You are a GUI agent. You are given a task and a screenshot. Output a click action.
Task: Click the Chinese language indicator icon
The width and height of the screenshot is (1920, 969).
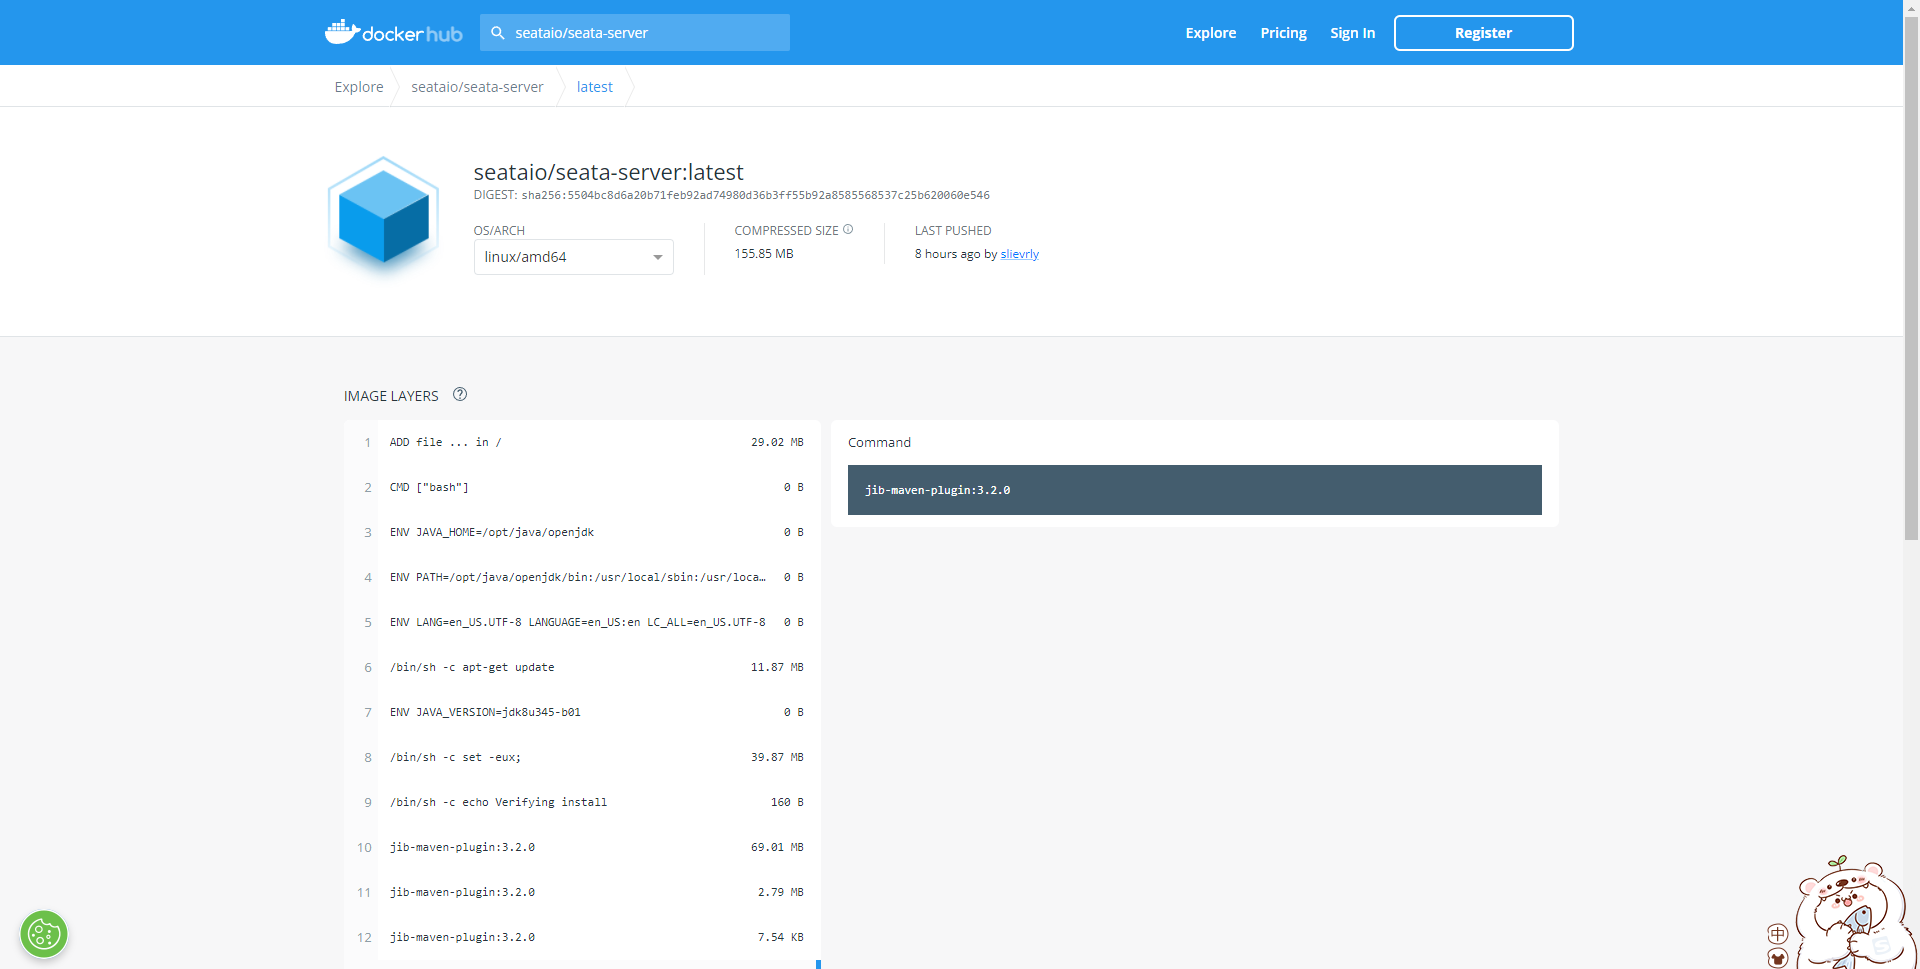point(1777,934)
